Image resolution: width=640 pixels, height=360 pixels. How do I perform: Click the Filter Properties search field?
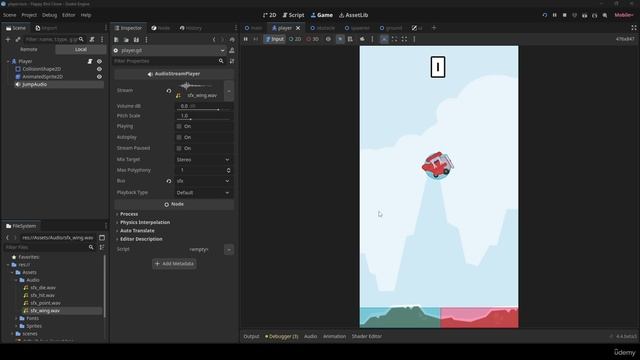point(169,61)
